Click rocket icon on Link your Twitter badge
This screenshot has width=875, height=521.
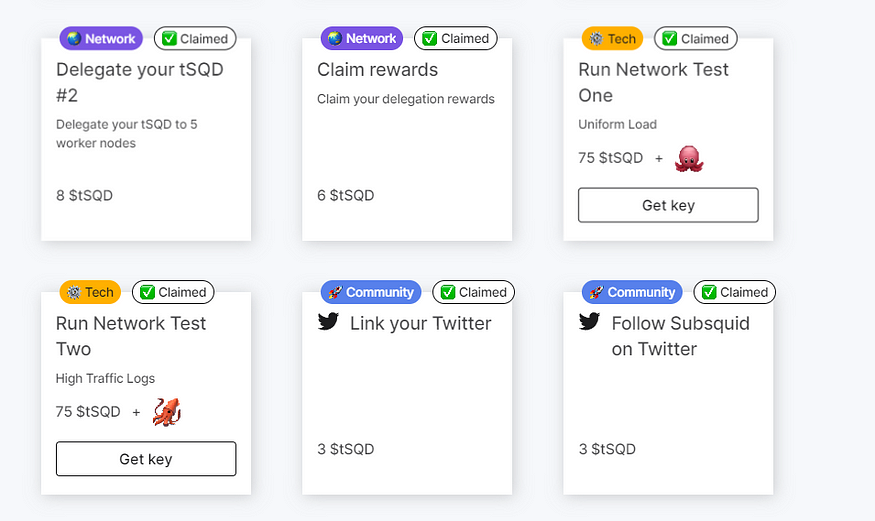click(x=335, y=292)
